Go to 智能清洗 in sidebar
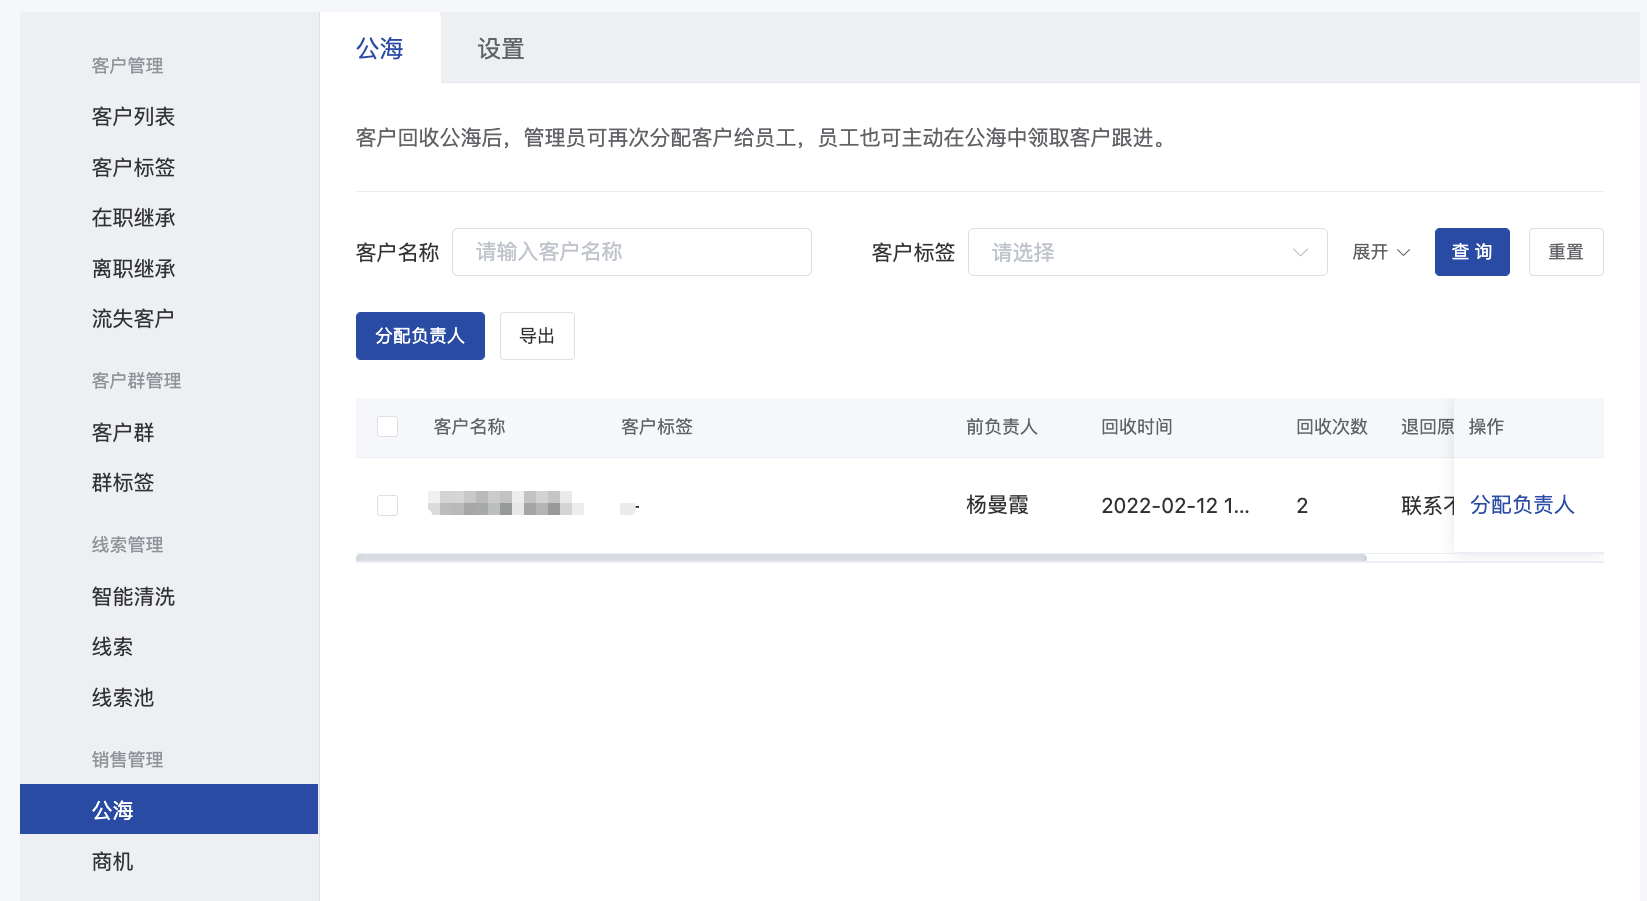This screenshot has height=901, width=1647. pos(133,597)
